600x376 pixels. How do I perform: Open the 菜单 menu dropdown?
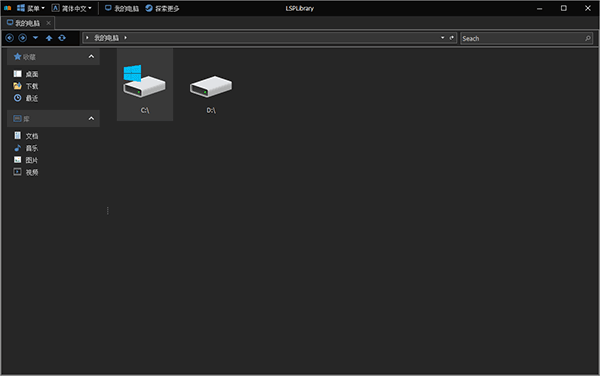(31, 8)
